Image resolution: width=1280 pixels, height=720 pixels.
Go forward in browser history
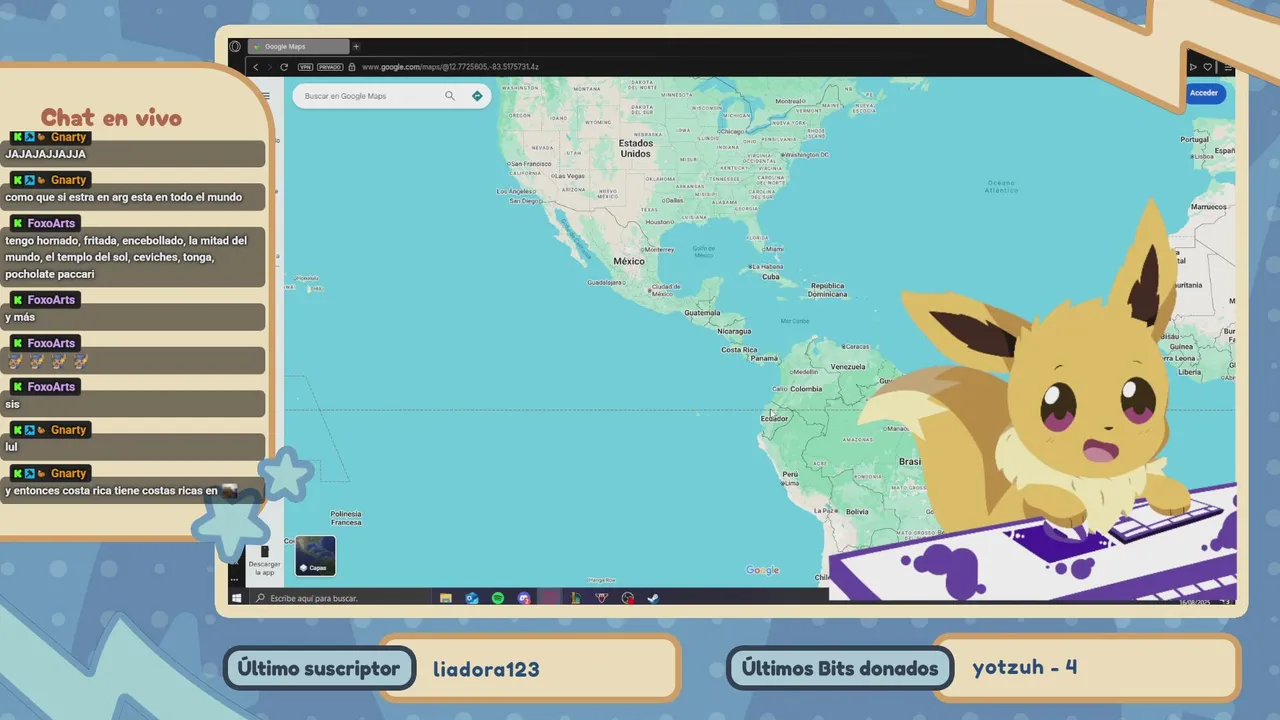(270, 67)
